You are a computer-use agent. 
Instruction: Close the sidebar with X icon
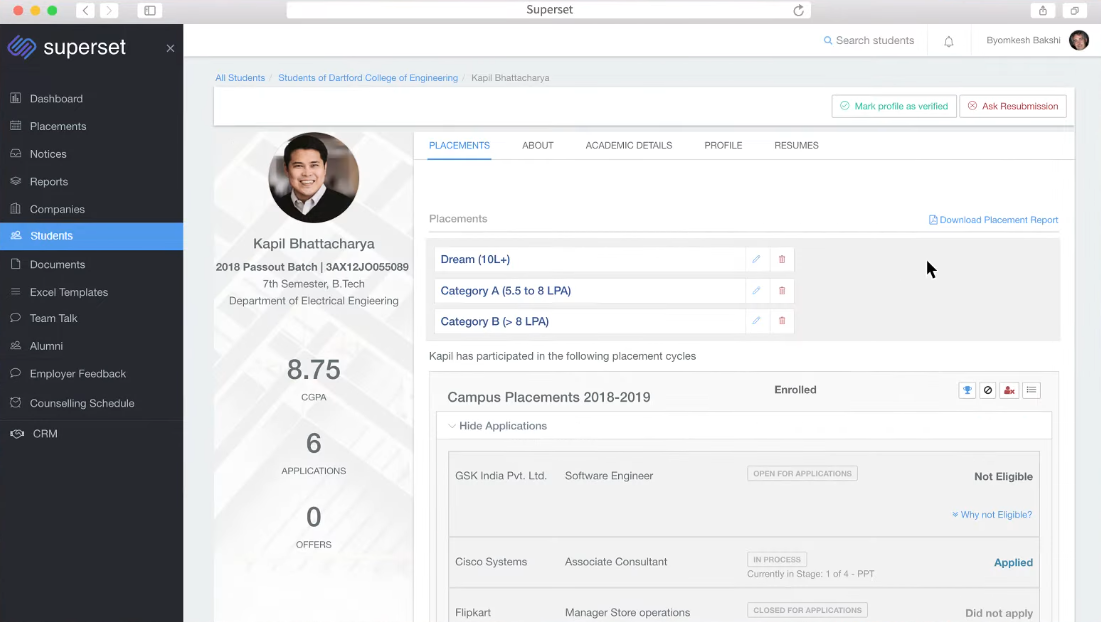[x=170, y=48]
